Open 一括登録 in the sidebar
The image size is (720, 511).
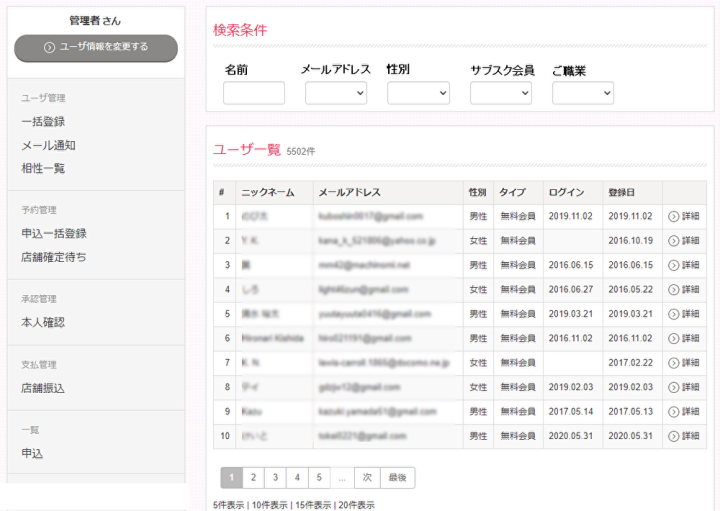point(43,122)
